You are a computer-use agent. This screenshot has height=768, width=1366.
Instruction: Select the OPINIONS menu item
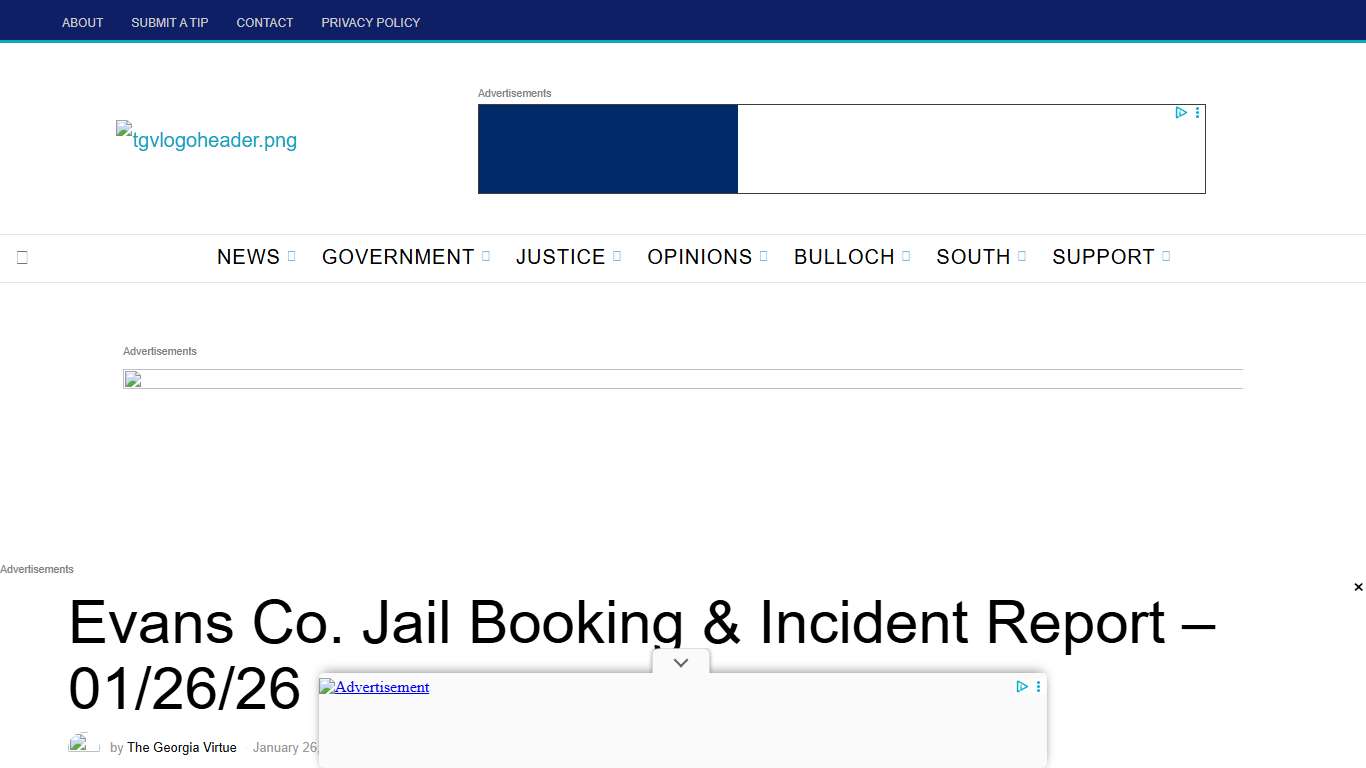[x=700, y=257]
